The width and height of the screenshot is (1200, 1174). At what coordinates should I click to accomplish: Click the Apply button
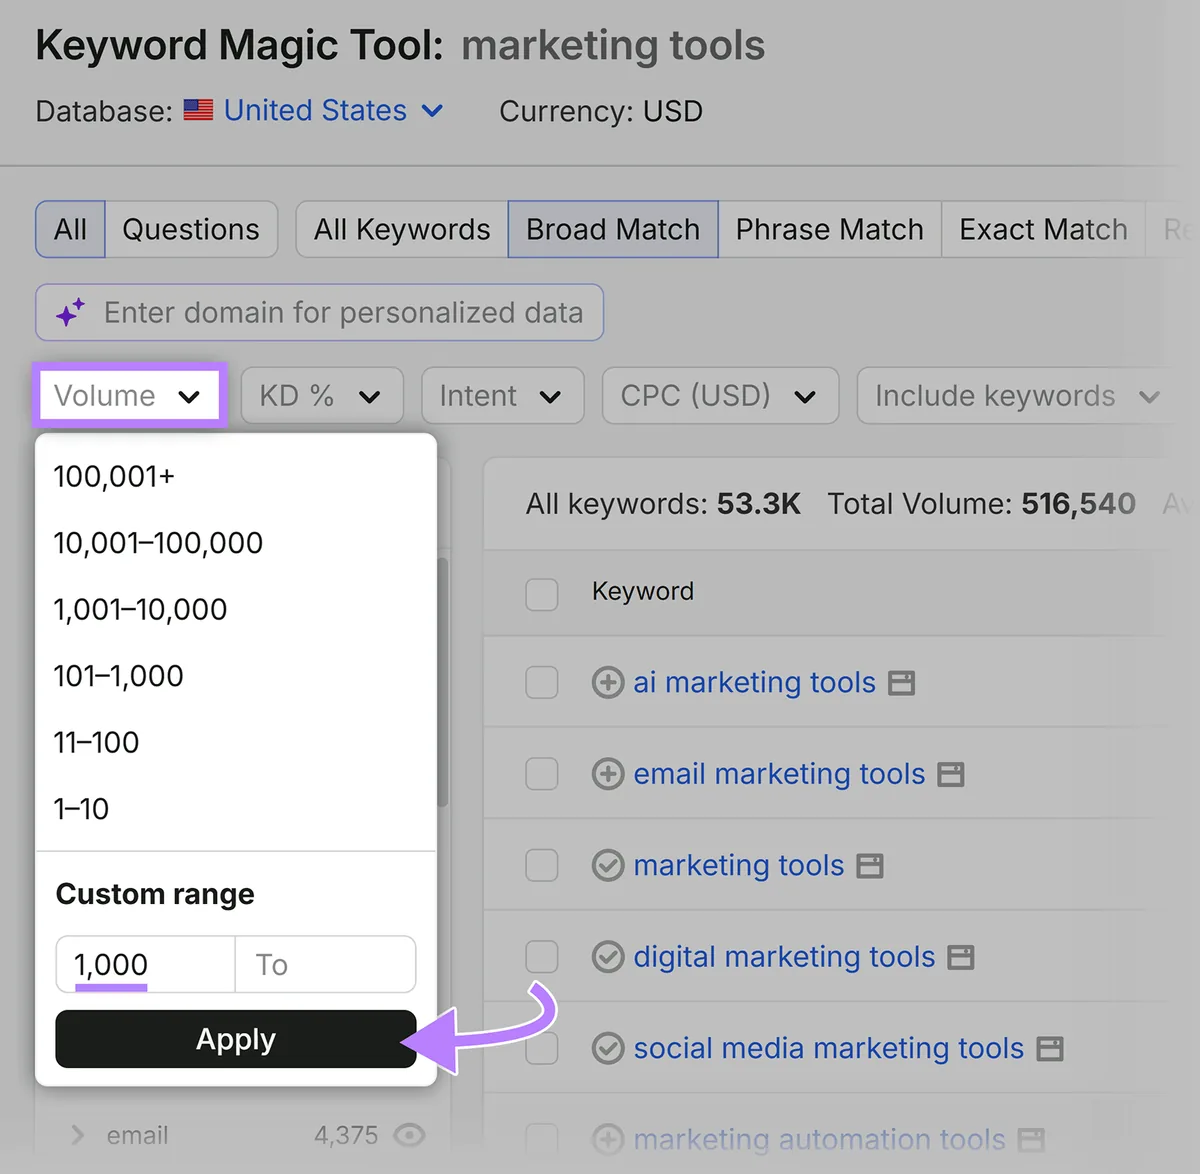pyautogui.click(x=236, y=1039)
